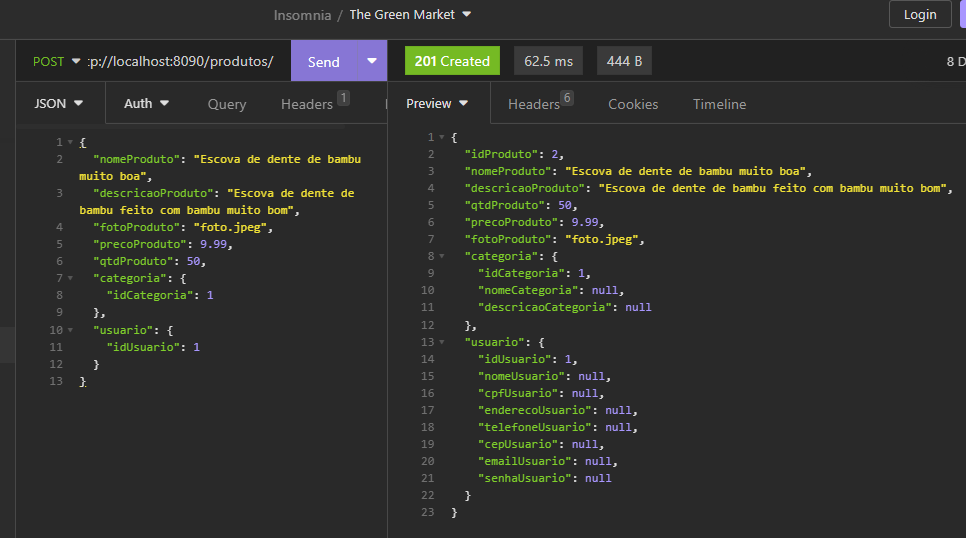Viewport: 966px width, 538px height.
Task: Click the Insomnia breadcrumb link
Action: [302, 15]
